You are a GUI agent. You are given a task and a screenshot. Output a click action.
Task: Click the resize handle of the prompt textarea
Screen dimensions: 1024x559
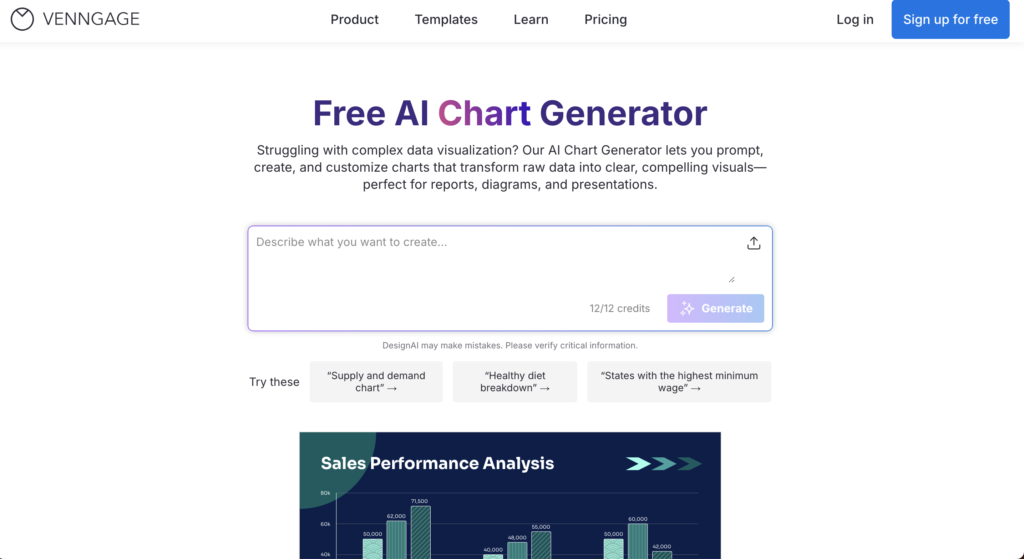click(731, 279)
